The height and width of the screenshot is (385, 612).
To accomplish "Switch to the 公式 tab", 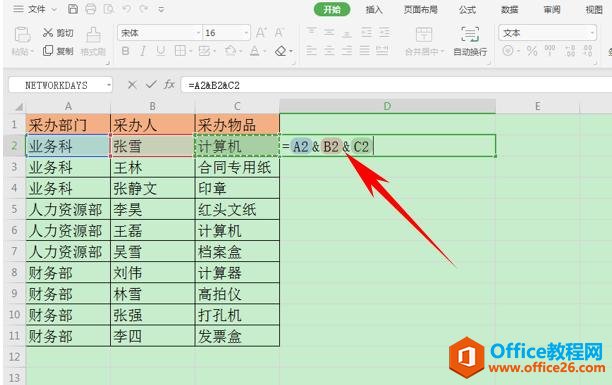I will (467, 10).
